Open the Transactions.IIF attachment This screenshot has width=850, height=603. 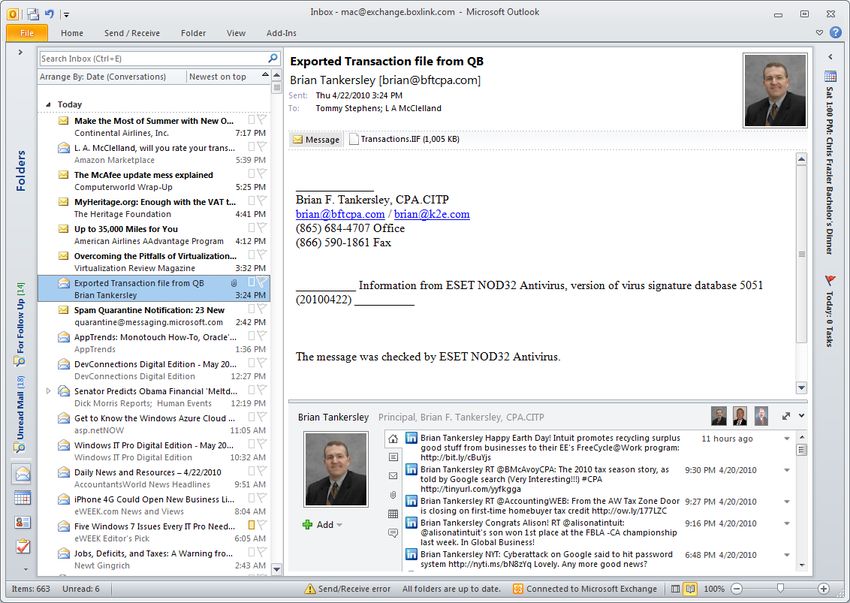tap(404, 139)
